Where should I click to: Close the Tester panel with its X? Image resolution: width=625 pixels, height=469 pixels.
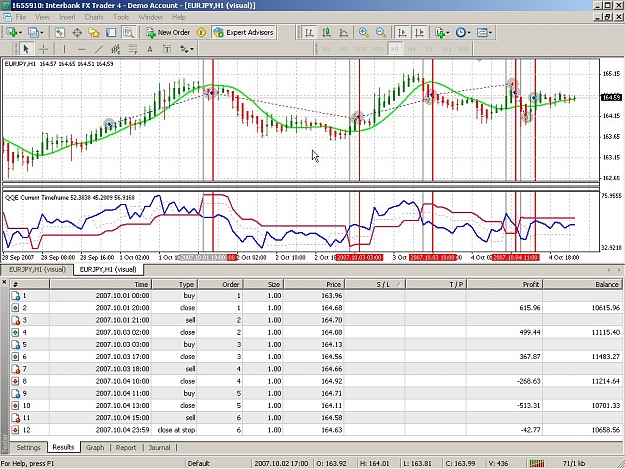click(4, 282)
